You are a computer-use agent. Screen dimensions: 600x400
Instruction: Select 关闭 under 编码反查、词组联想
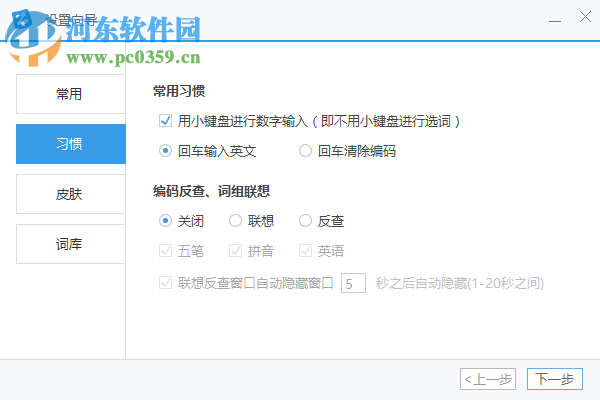[x=165, y=220]
